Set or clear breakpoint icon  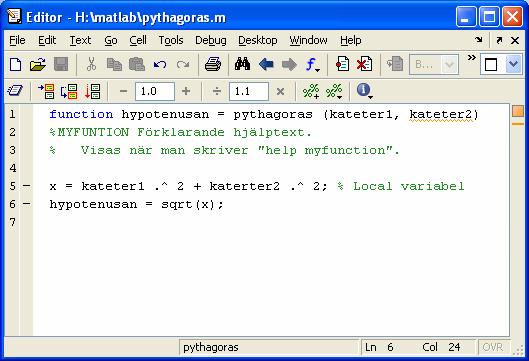[342, 64]
